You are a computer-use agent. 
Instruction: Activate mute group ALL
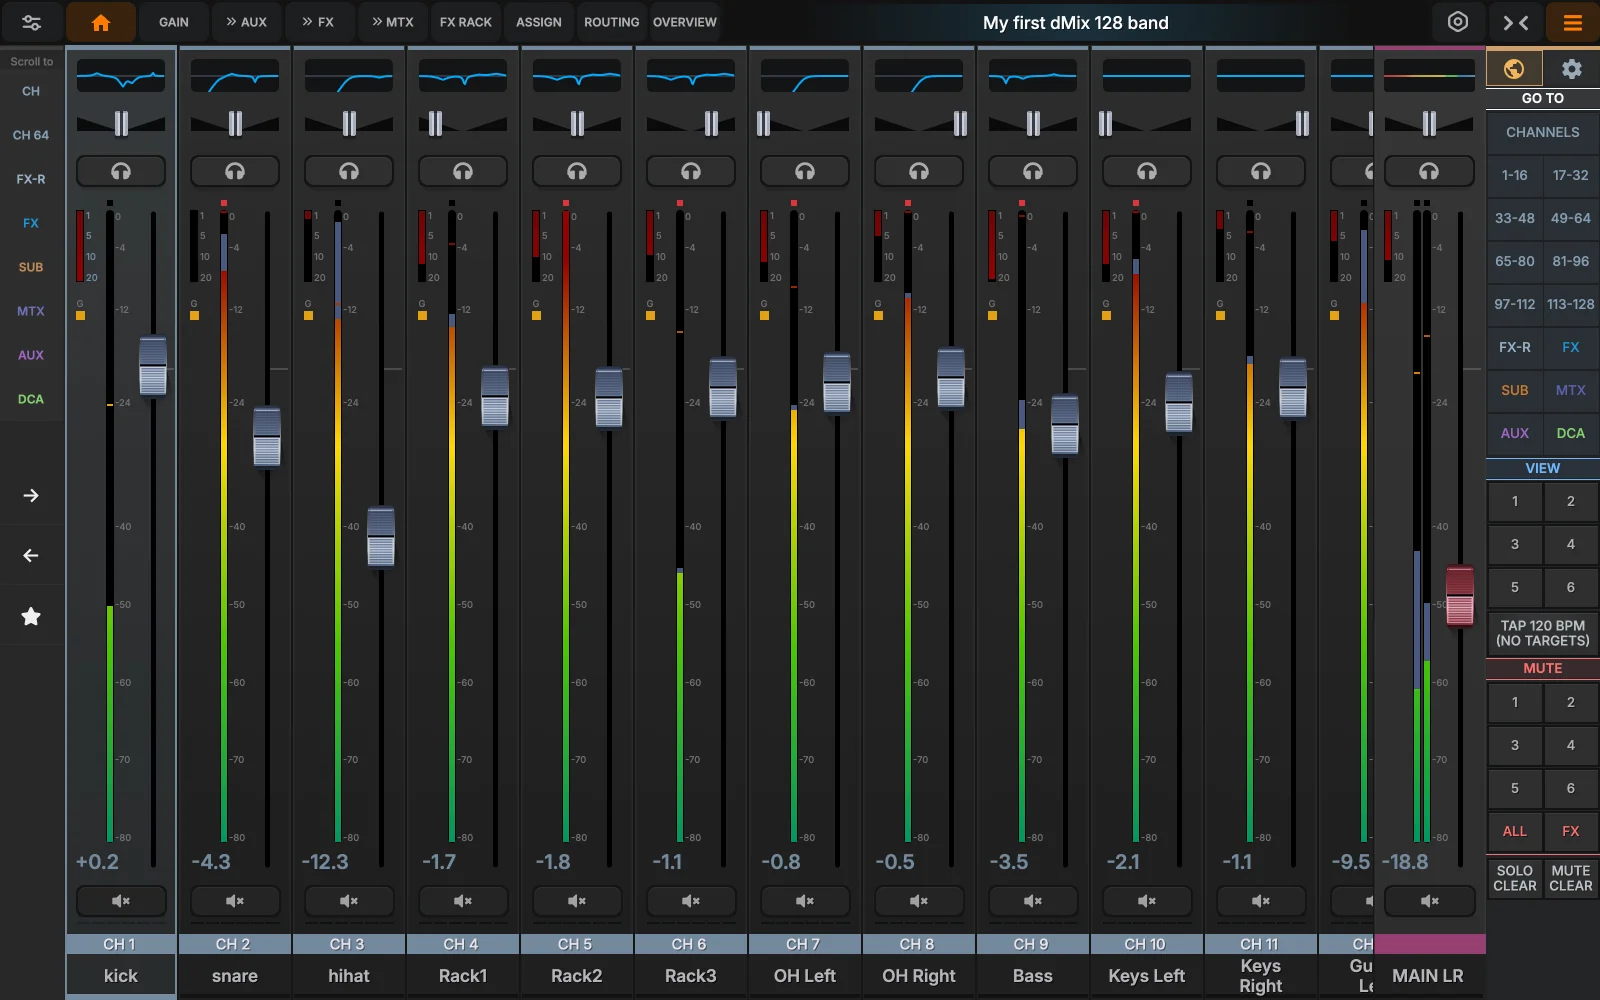point(1514,831)
